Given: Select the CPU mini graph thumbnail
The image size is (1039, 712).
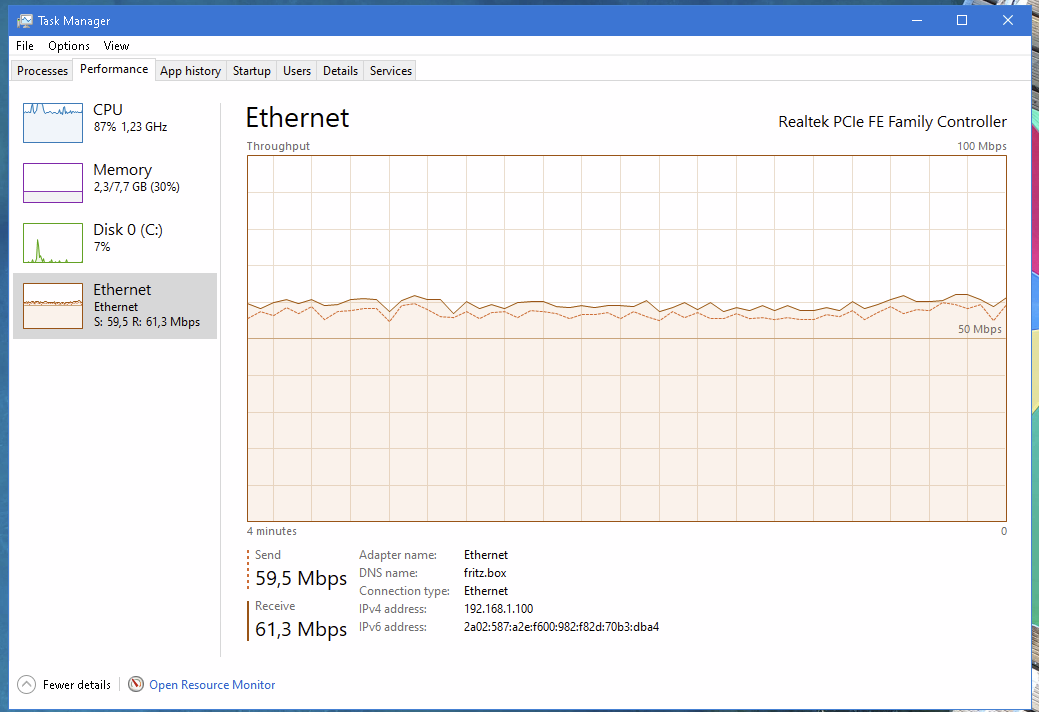Looking at the screenshot, I should click(x=53, y=122).
